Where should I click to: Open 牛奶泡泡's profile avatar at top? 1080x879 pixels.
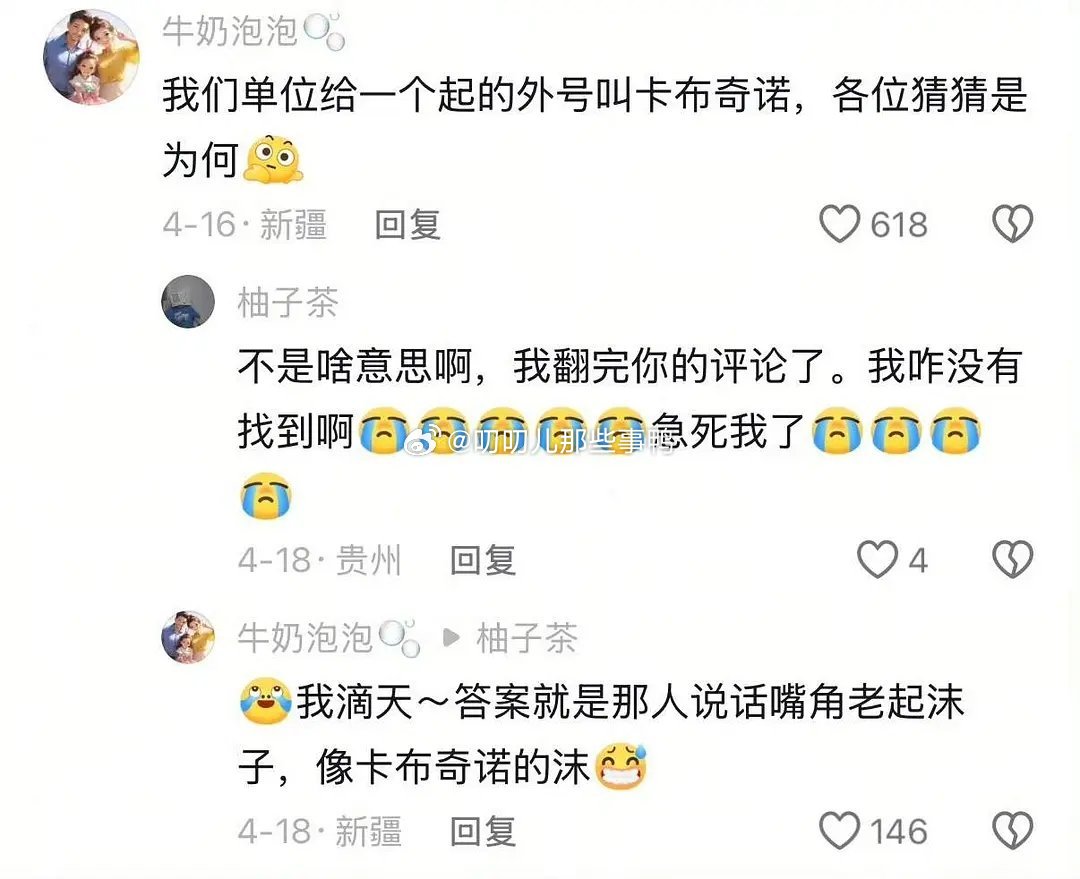coord(91,56)
